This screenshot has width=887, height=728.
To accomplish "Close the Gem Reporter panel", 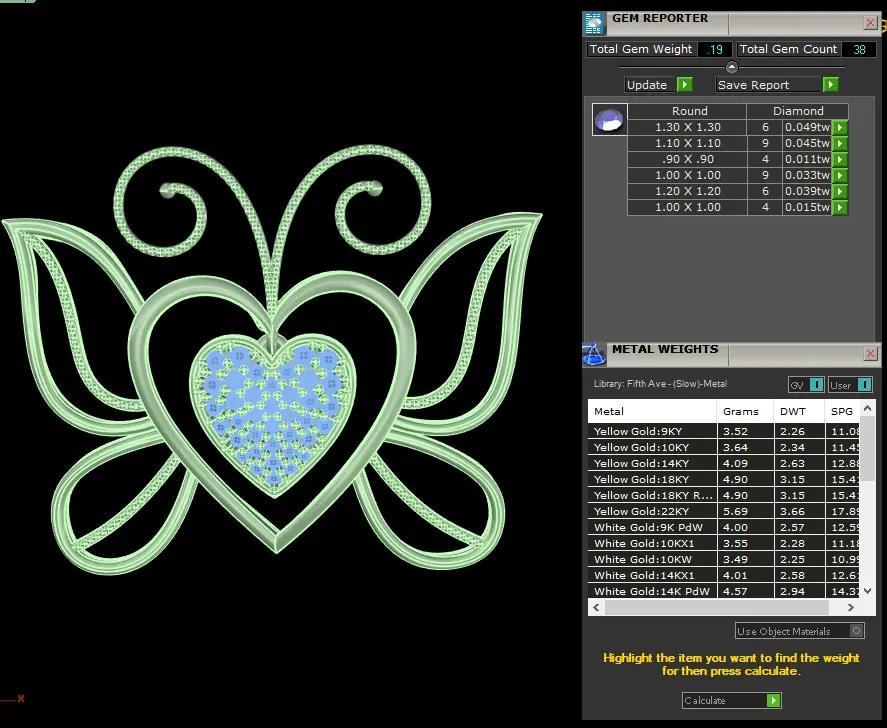I will (870, 23).
